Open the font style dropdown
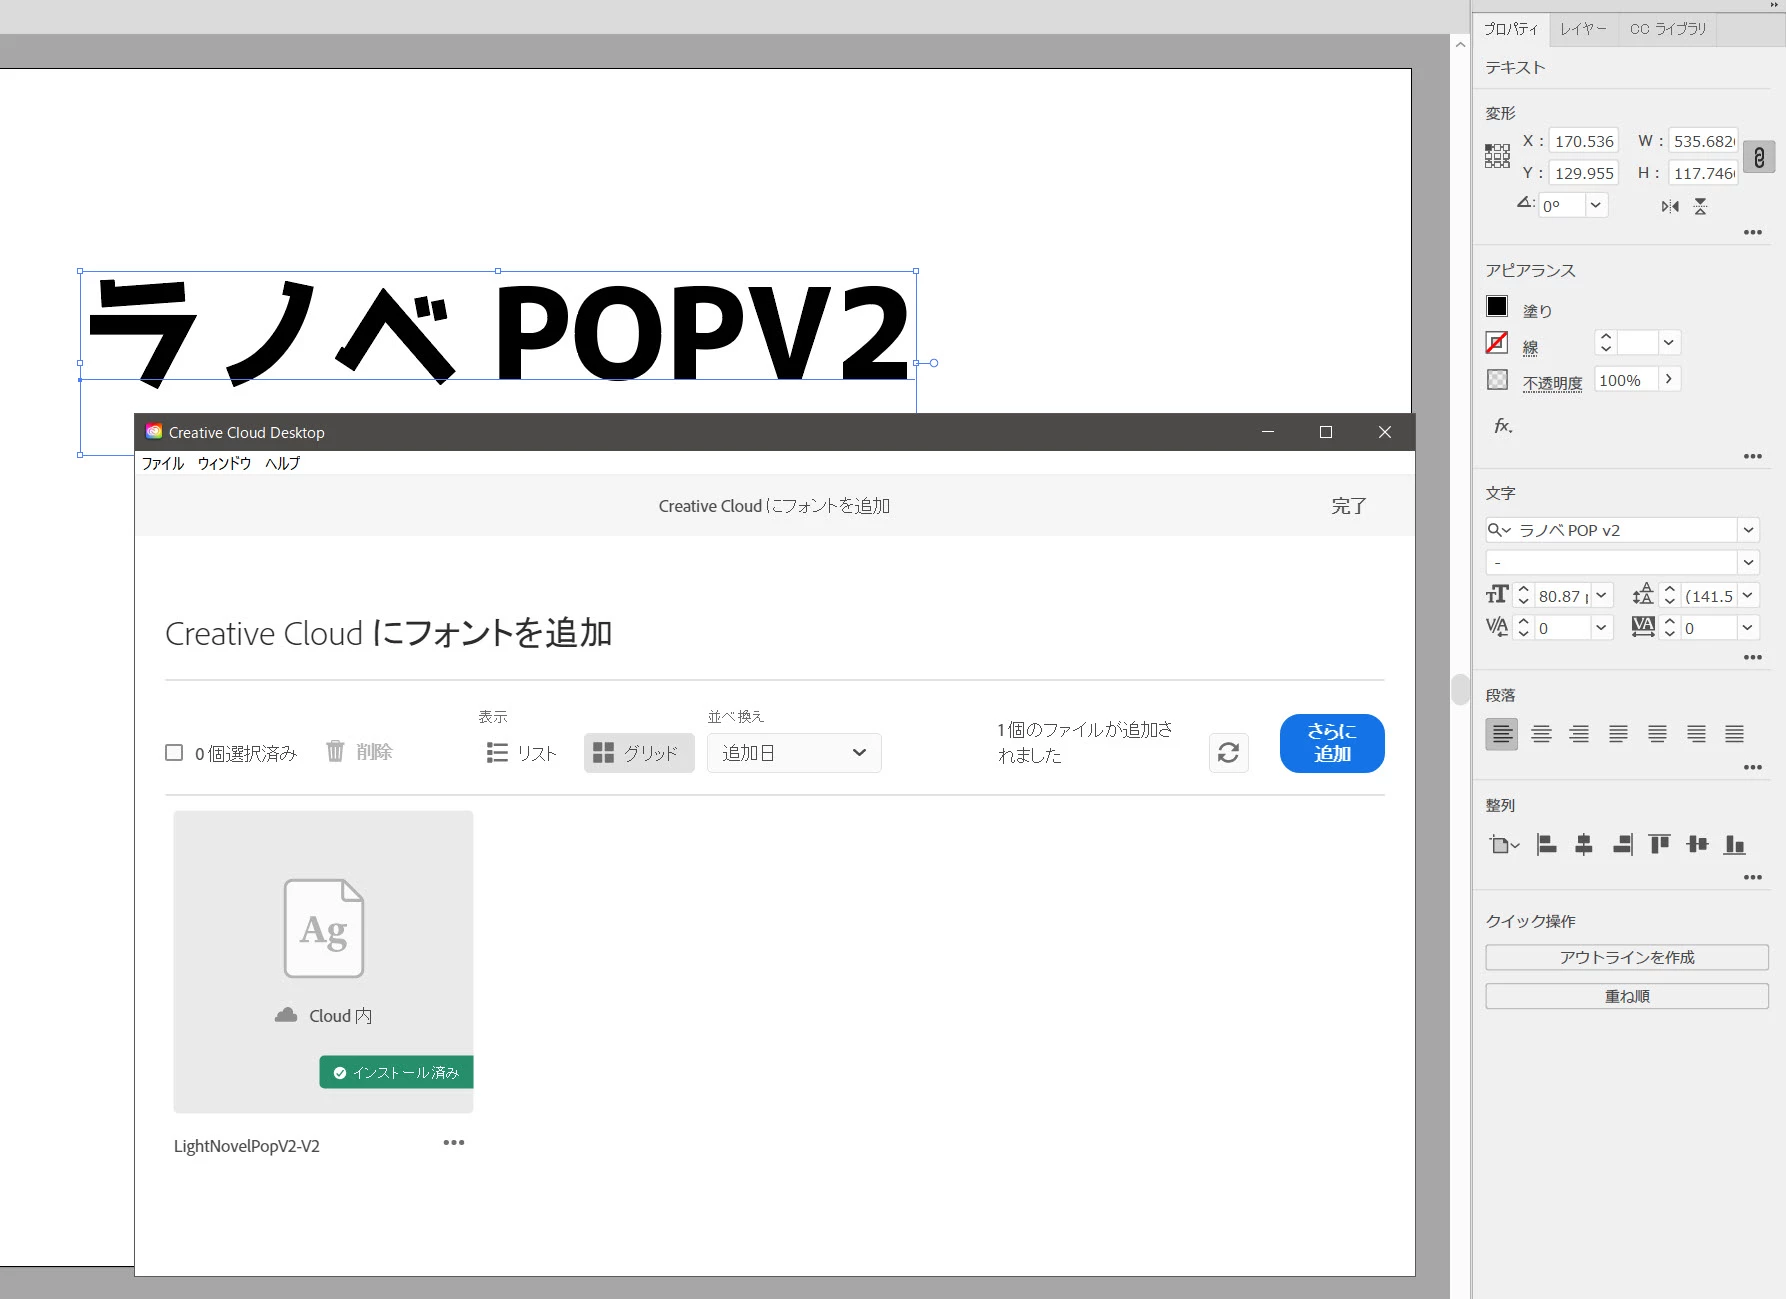 [1749, 562]
